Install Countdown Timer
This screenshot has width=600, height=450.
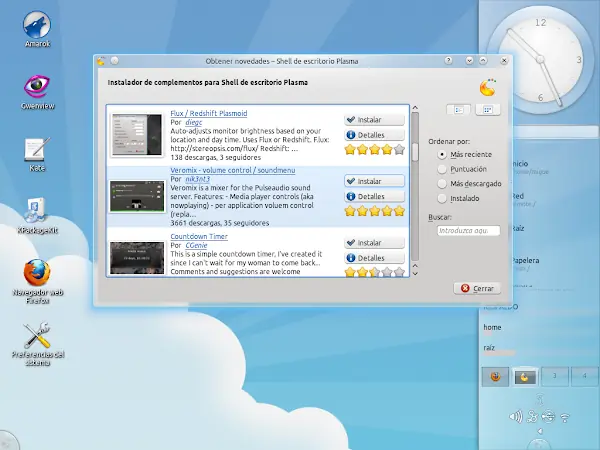tap(374, 243)
